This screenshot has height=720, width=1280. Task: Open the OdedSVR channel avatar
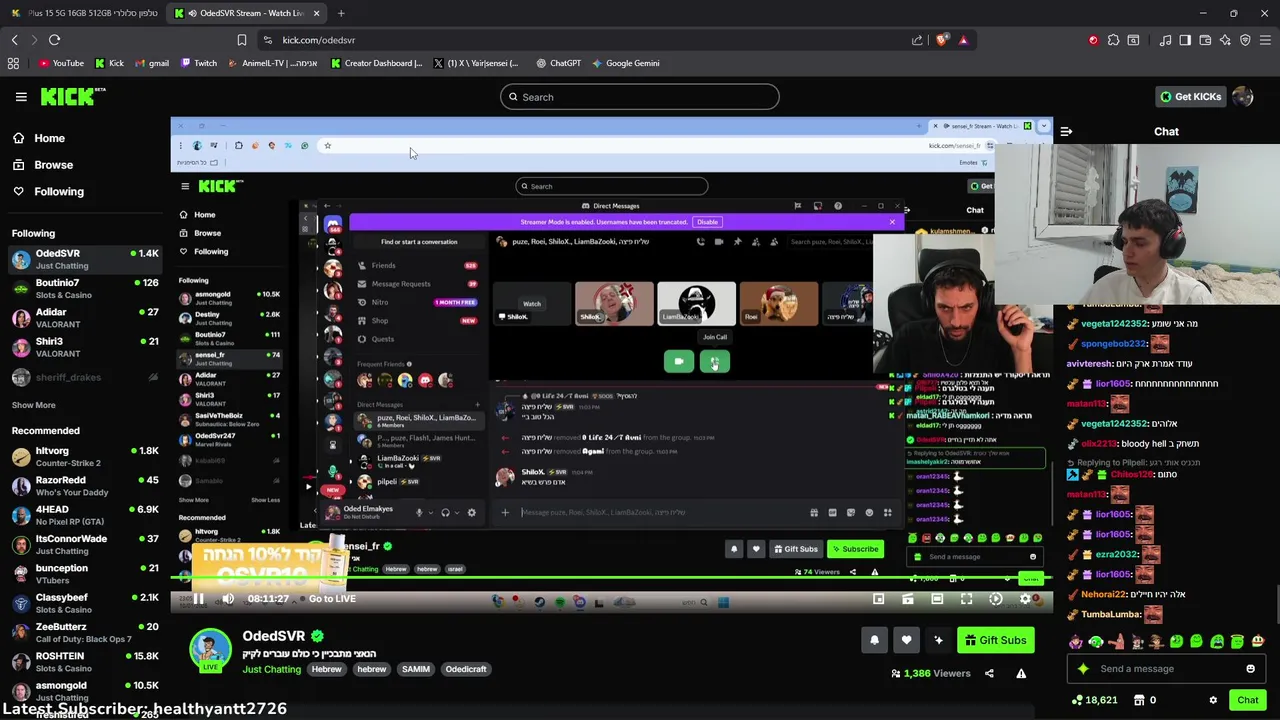pyautogui.click(x=210, y=649)
